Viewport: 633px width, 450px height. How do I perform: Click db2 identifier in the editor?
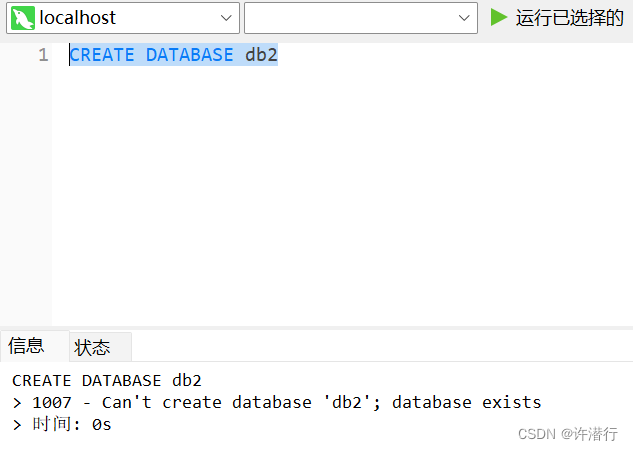[x=261, y=55]
